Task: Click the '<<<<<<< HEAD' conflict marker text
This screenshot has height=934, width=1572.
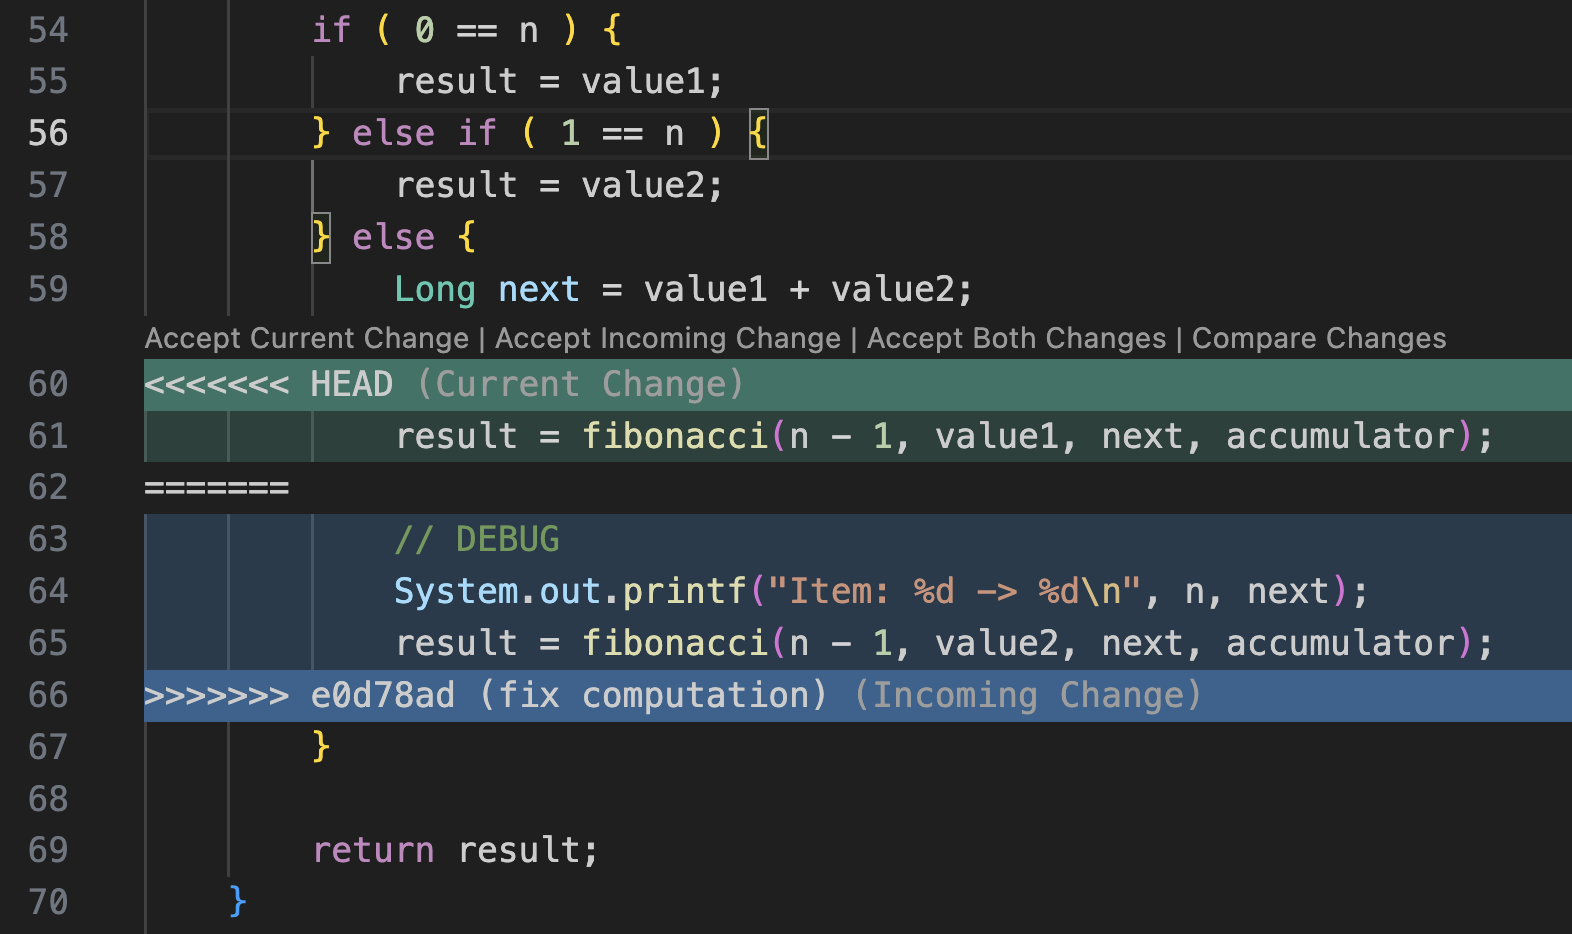Action: 269,384
